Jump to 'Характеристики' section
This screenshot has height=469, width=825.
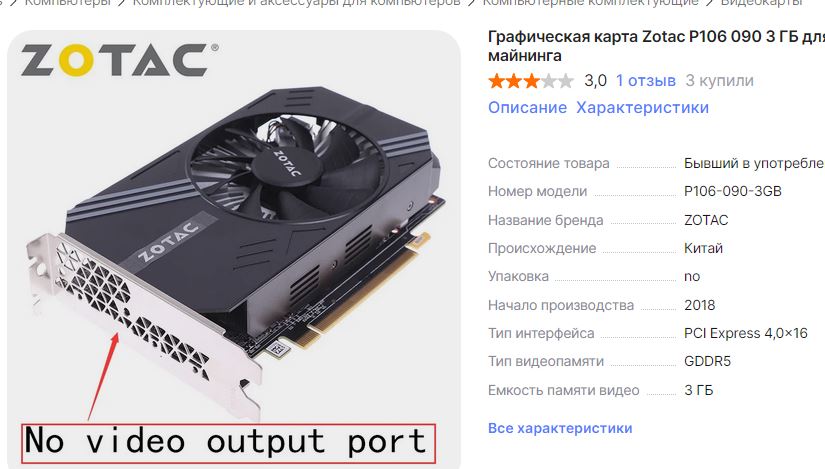click(642, 107)
